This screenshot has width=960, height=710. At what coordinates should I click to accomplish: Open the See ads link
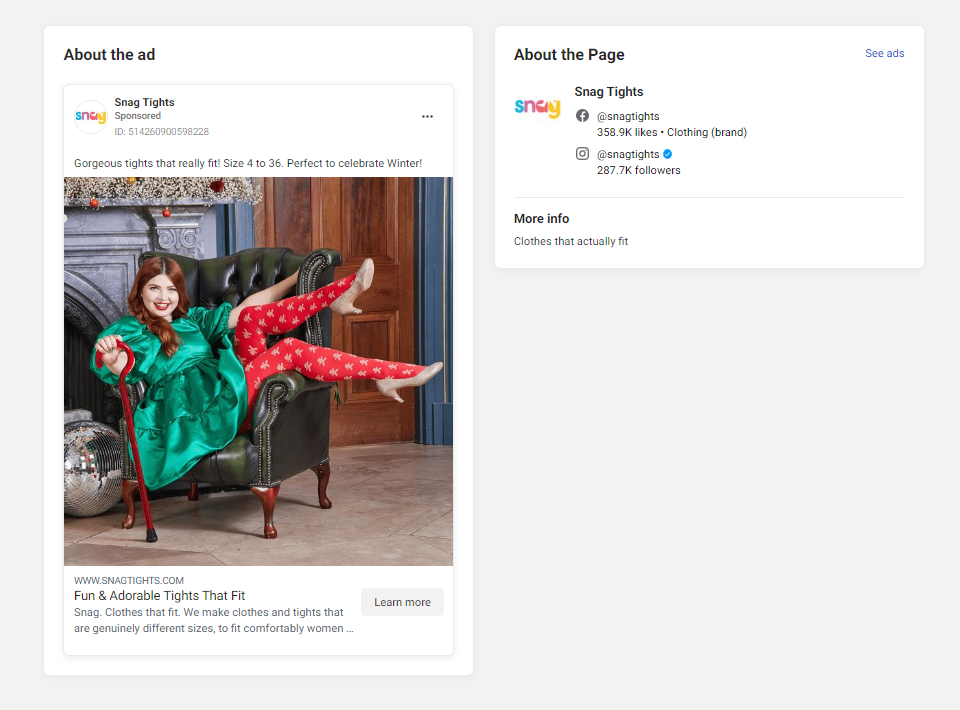click(x=884, y=53)
